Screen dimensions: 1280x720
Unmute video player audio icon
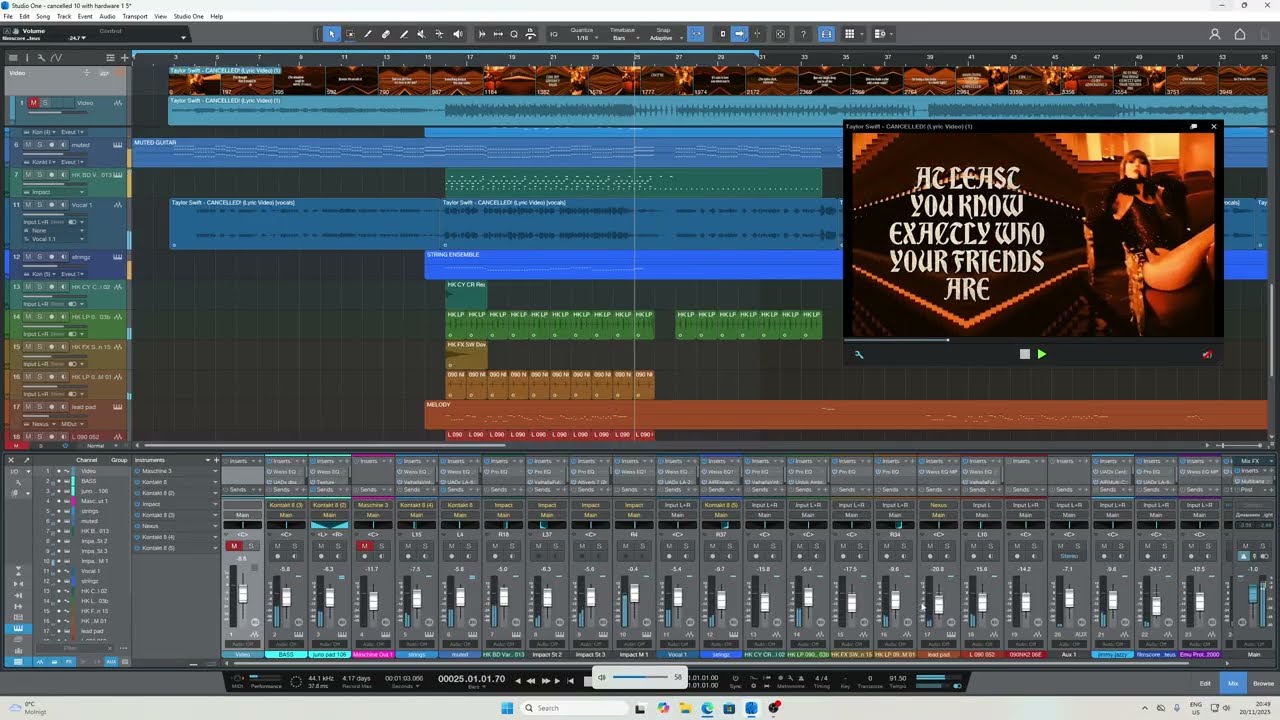[x=1207, y=354]
